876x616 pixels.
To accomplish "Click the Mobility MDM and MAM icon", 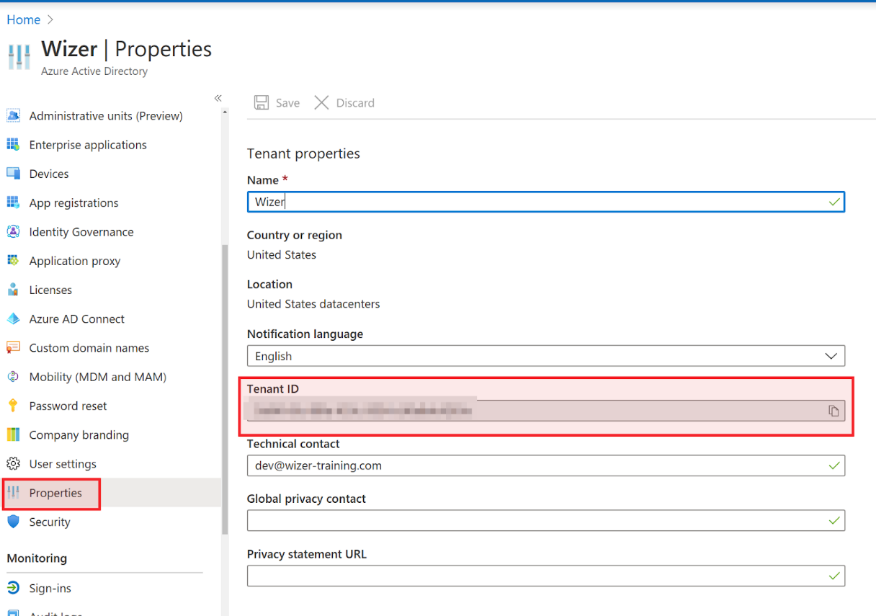I will click(13, 377).
